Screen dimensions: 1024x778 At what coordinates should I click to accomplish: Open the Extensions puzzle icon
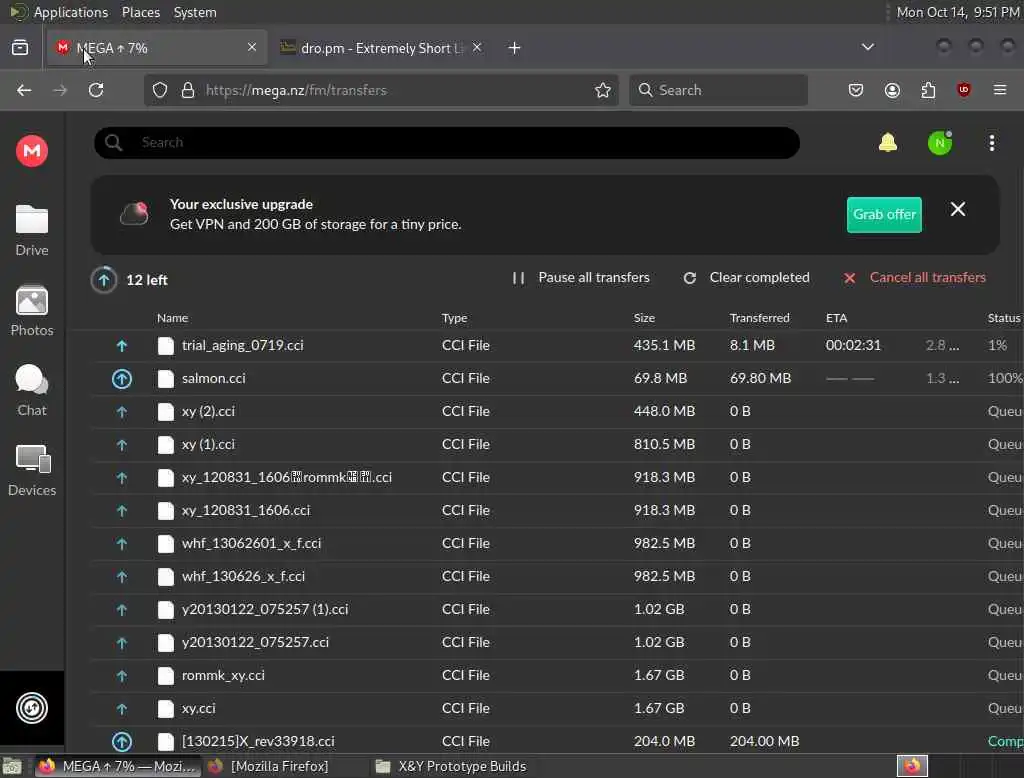[928, 90]
